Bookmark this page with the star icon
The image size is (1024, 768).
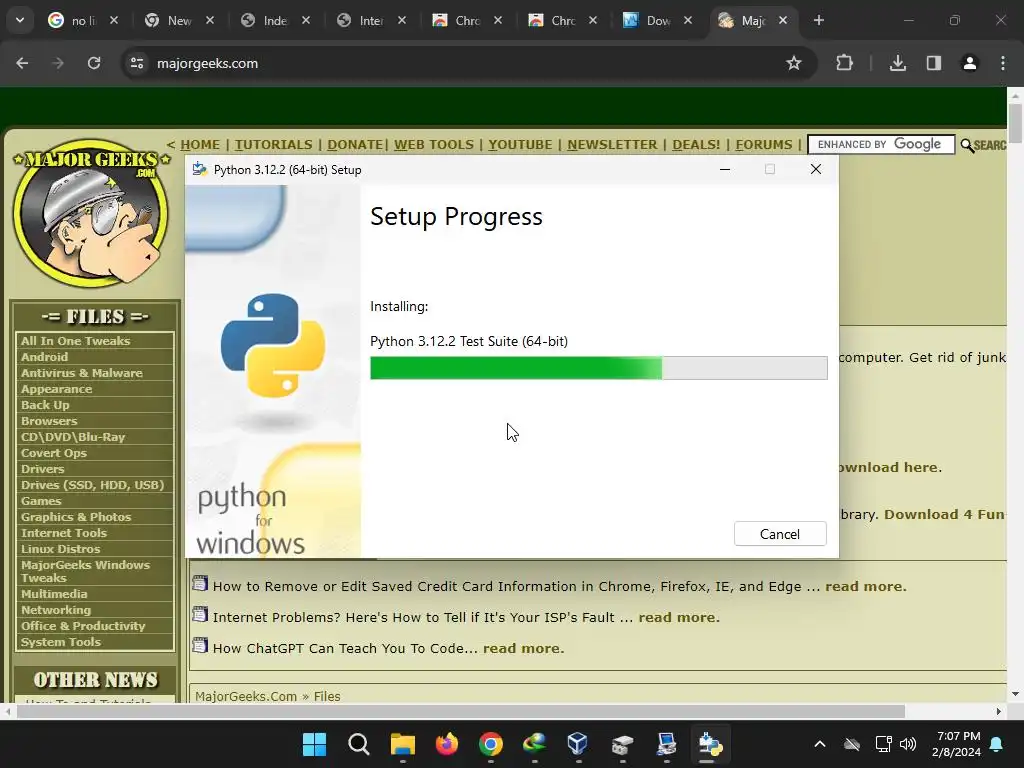(793, 63)
